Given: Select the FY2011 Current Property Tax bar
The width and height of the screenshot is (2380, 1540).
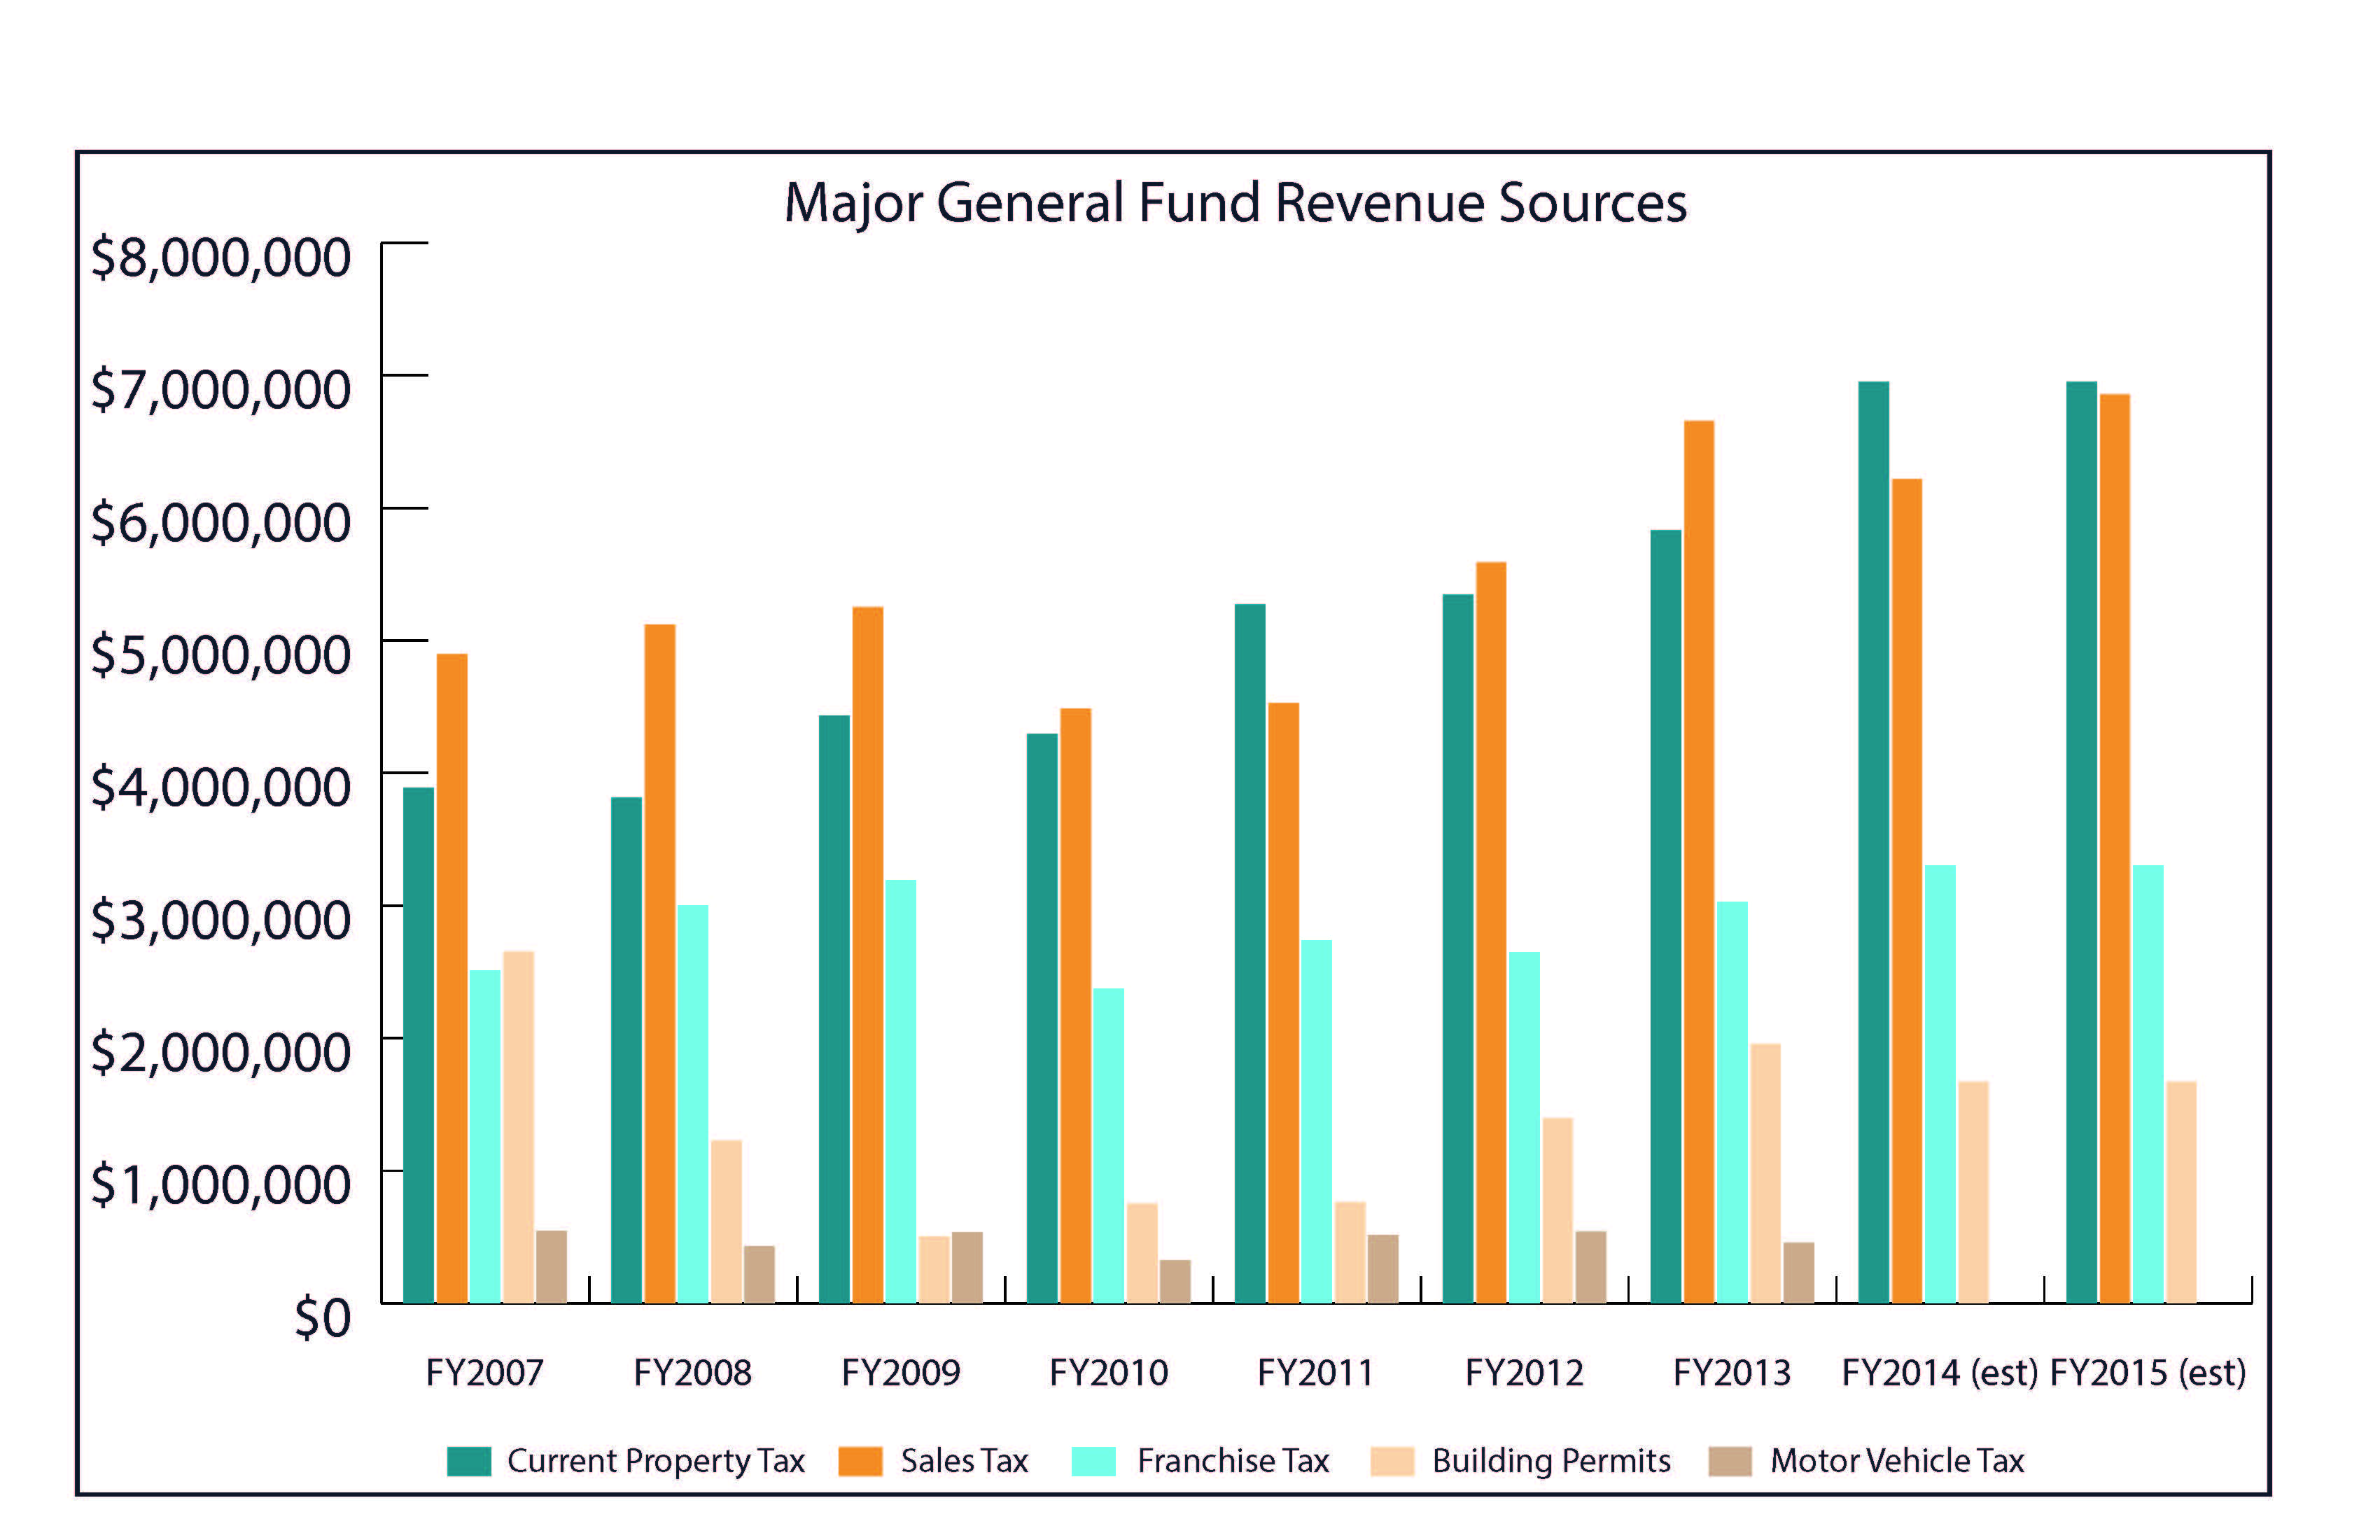Looking at the screenshot, I should coord(1250,953).
